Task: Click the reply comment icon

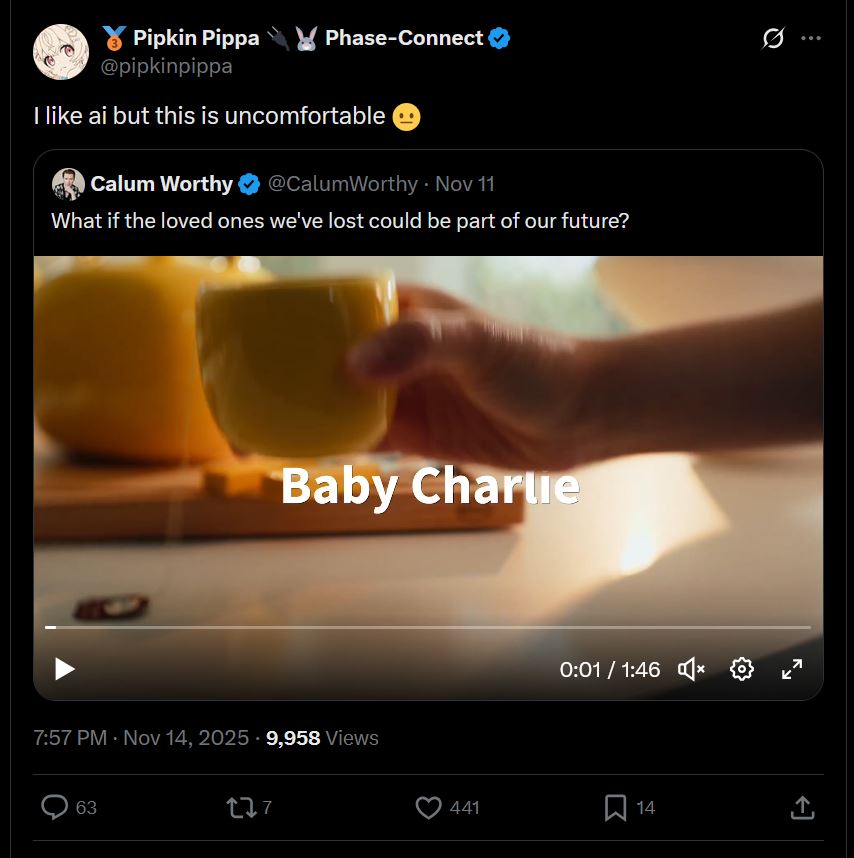Action: (54, 807)
